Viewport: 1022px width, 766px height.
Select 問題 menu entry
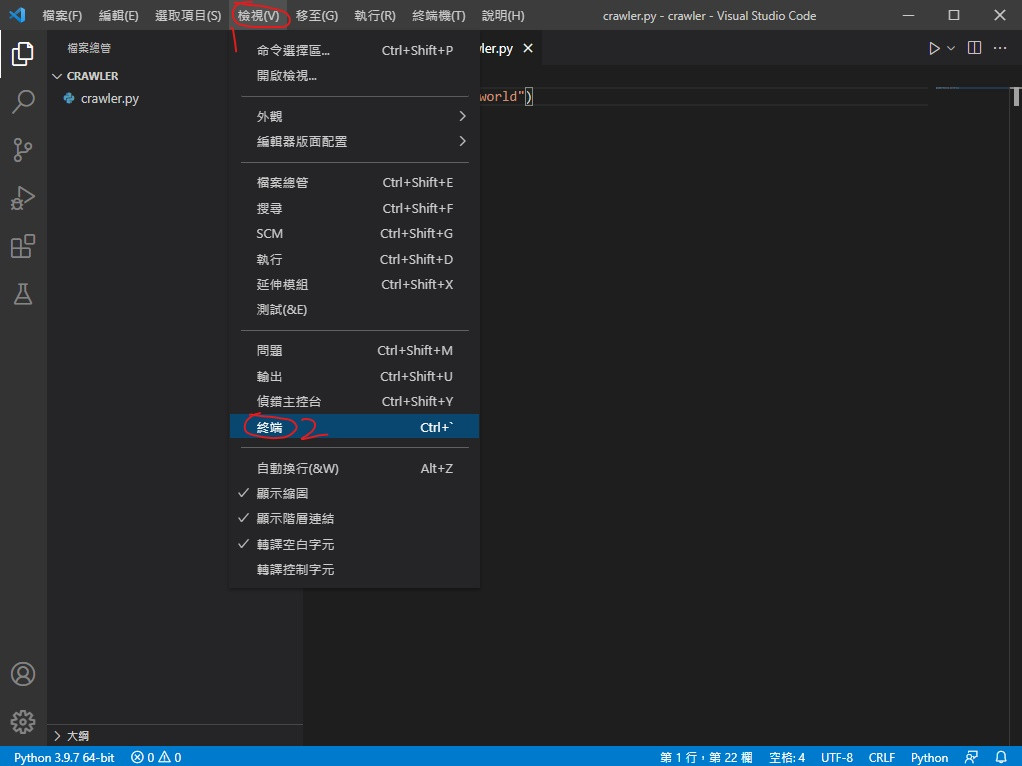355,350
